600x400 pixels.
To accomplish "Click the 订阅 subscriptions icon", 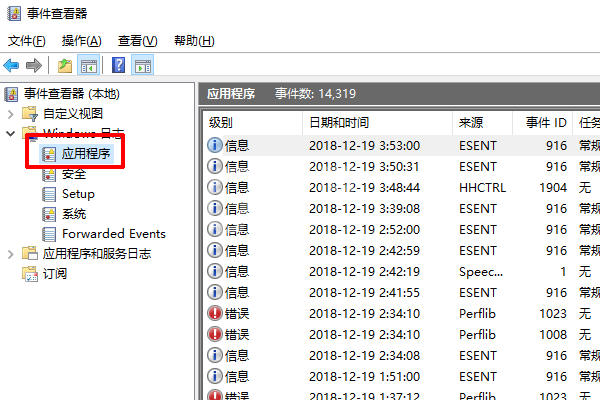I will point(30,274).
